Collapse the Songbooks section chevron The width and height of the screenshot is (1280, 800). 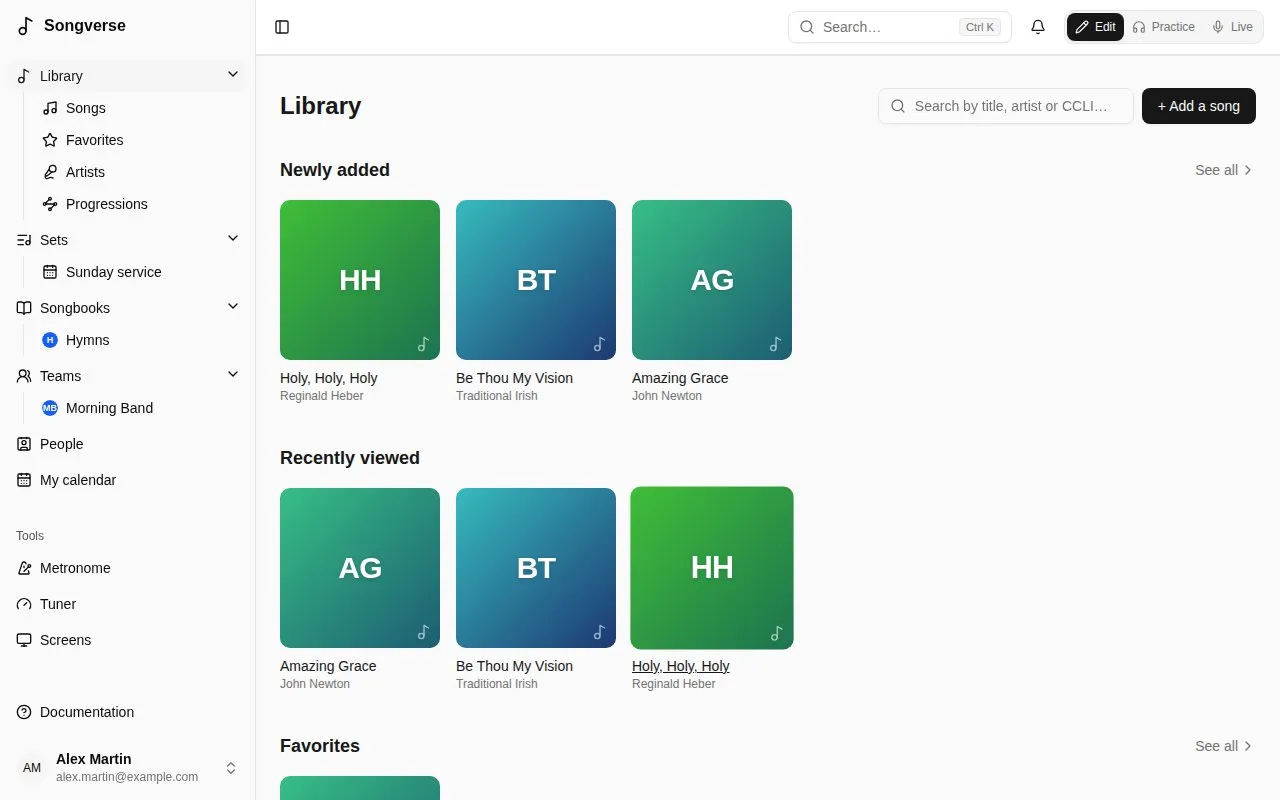click(233, 307)
